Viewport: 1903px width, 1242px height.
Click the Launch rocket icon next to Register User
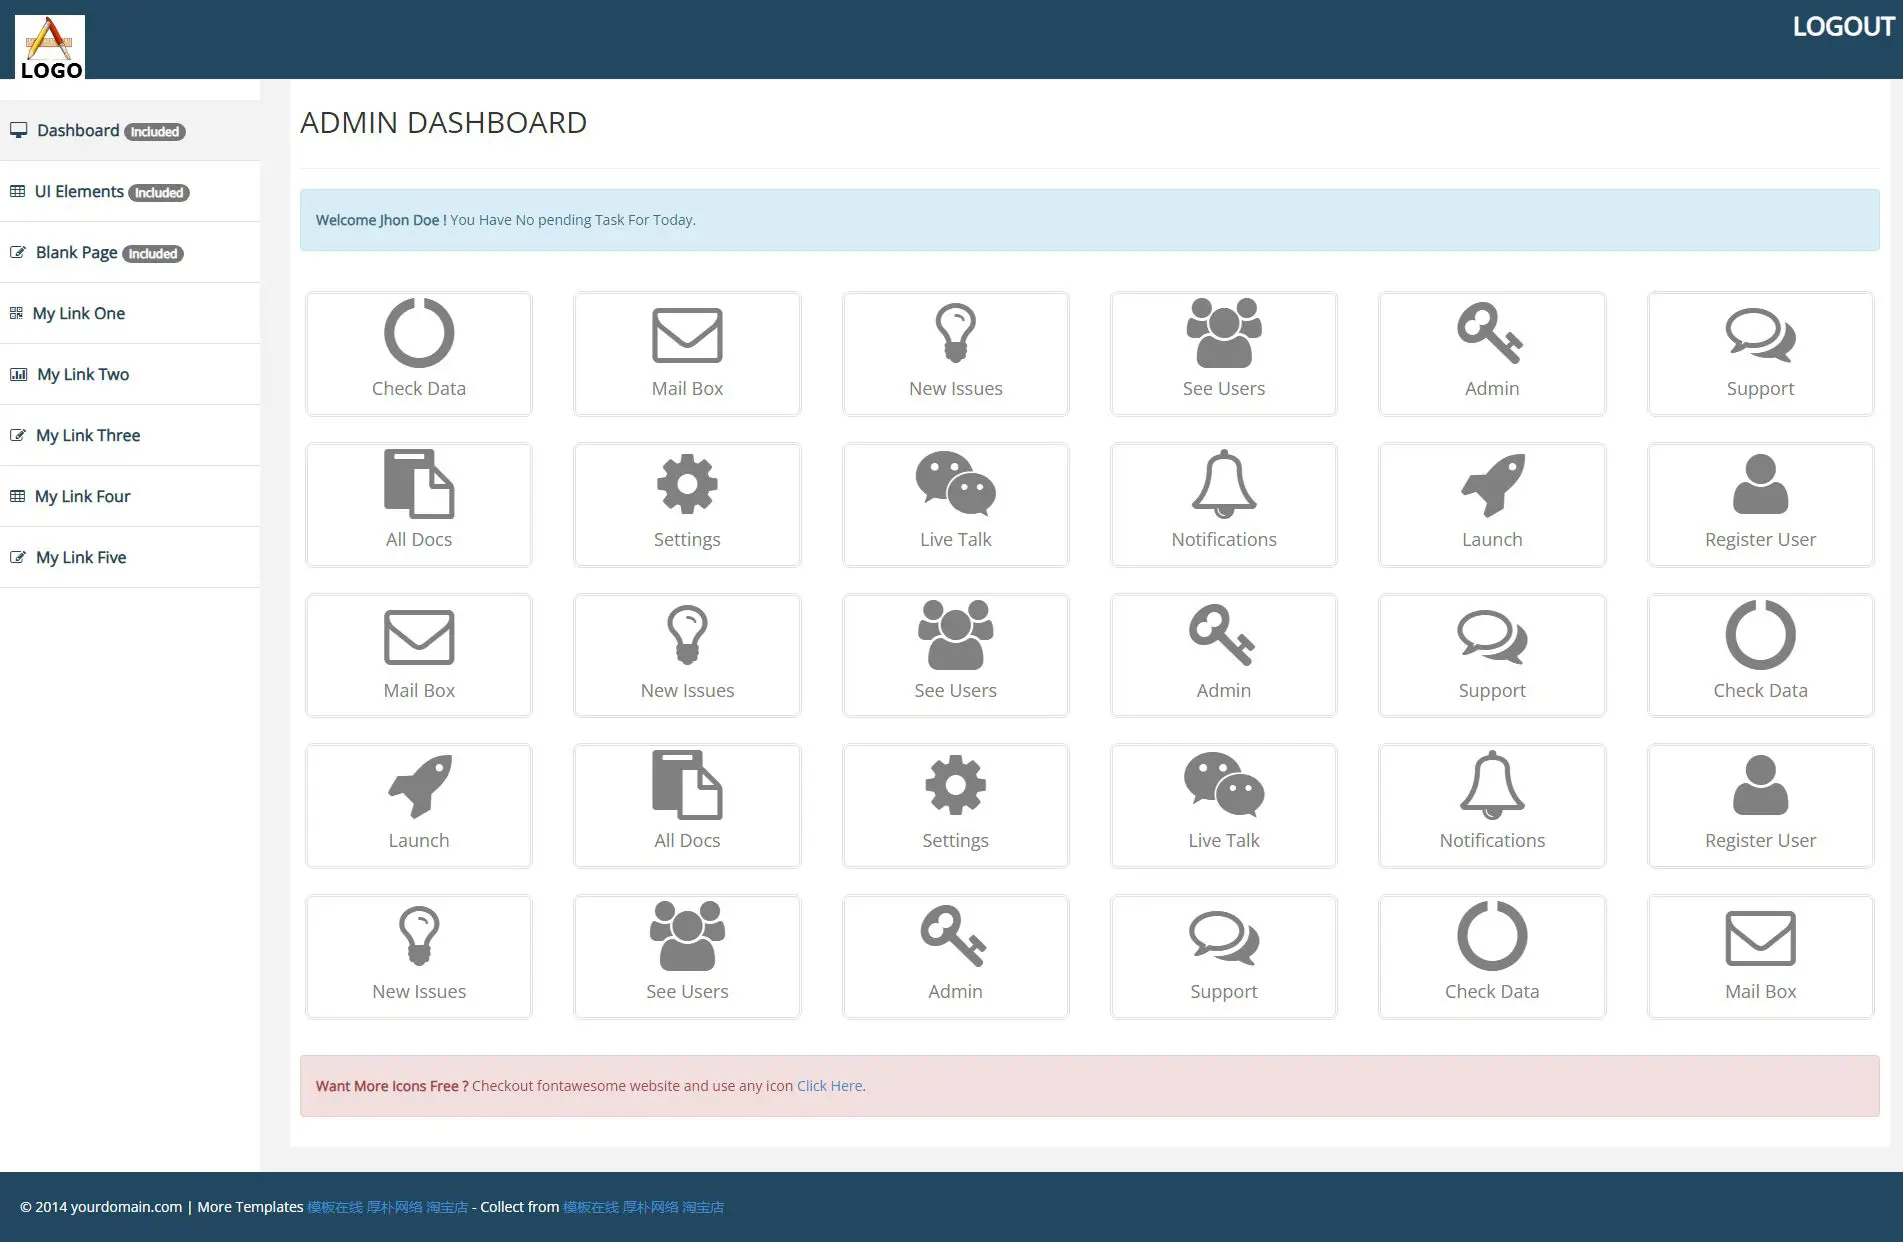click(1491, 485)
